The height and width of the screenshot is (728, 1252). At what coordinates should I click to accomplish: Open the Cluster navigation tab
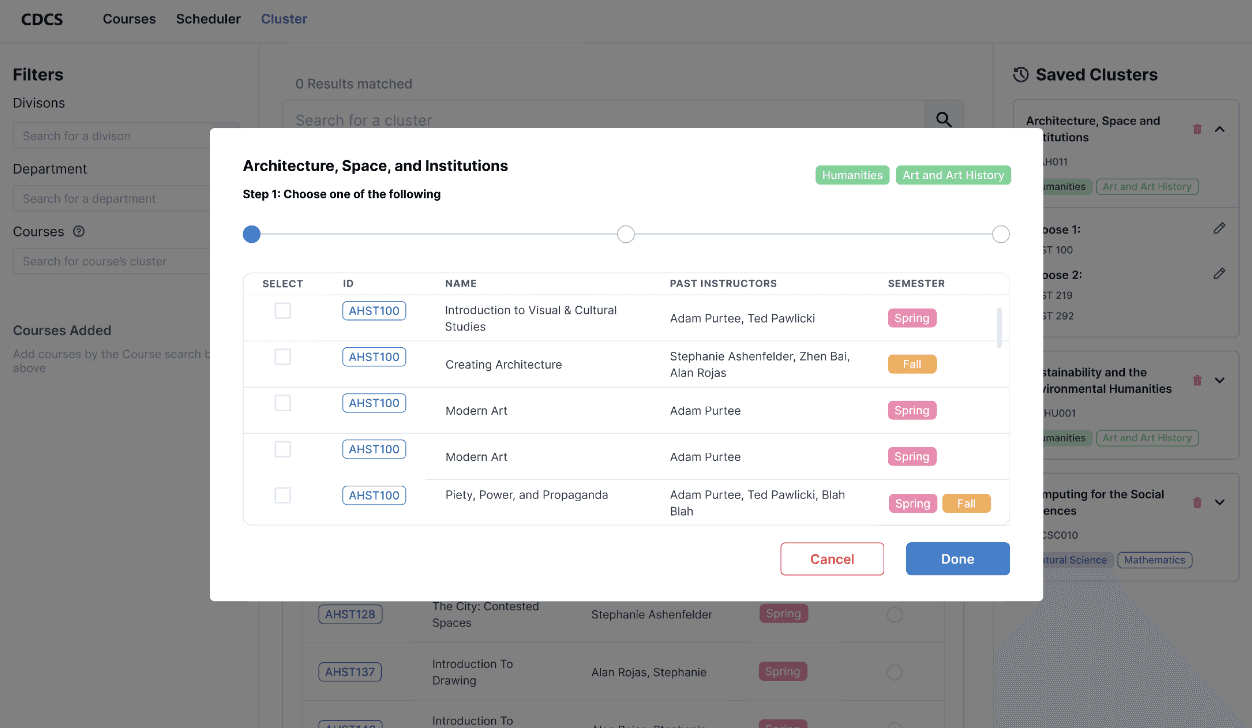pyautogui.click(x=284, y=19)
